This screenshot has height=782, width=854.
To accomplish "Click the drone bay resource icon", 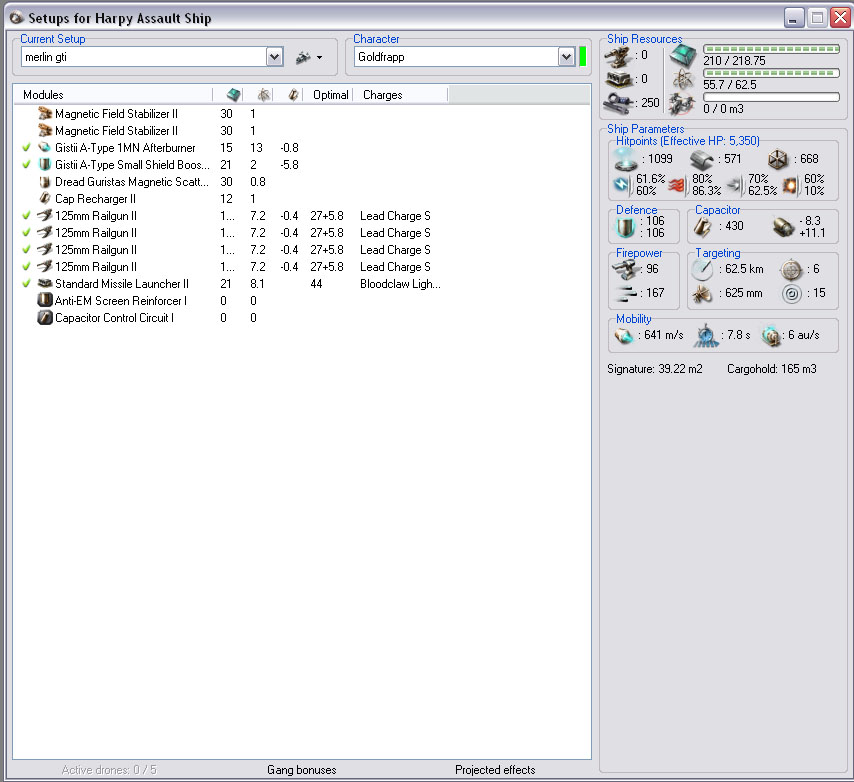I will [682, 104].
